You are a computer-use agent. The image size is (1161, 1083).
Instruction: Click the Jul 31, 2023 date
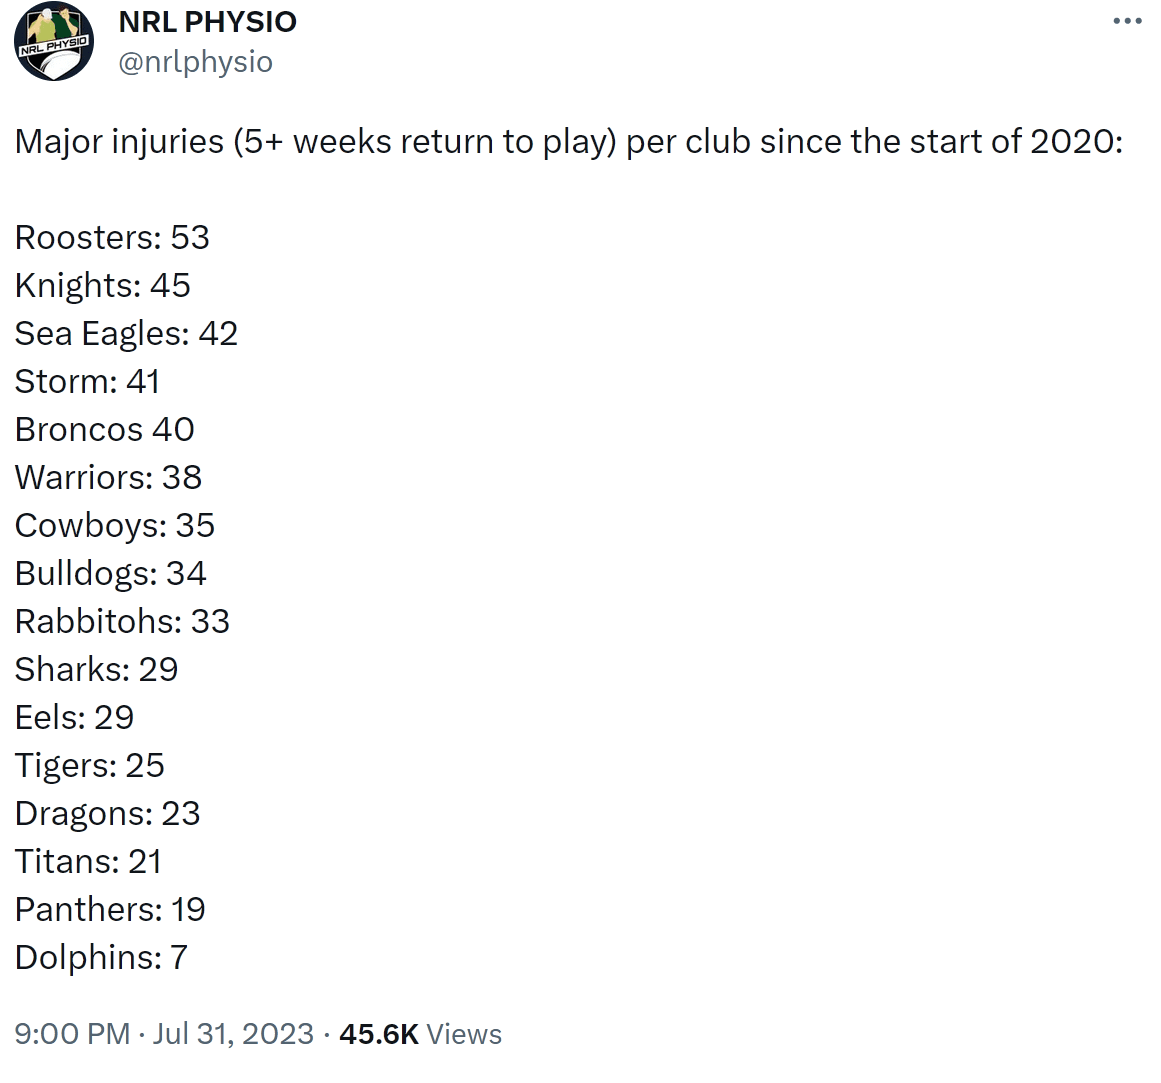233,1033
